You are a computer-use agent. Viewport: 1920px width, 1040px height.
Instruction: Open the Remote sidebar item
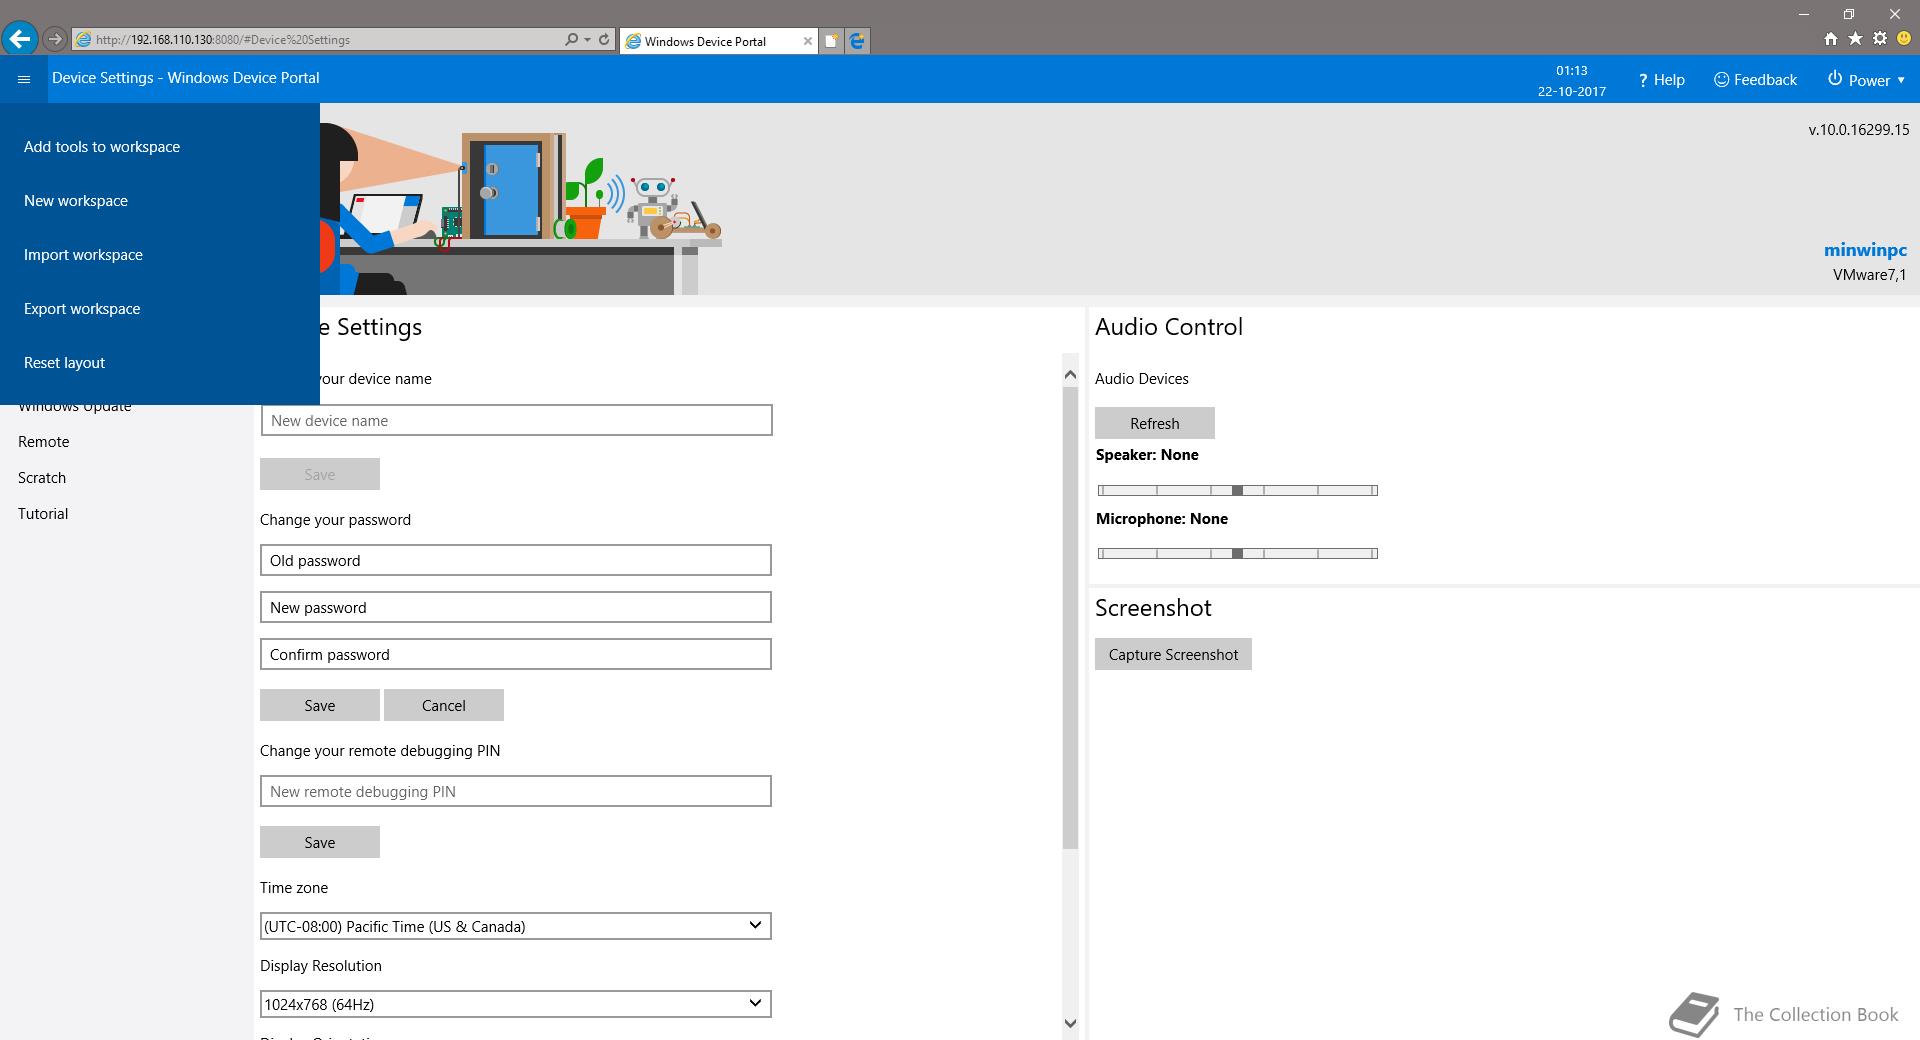[44, 442]
